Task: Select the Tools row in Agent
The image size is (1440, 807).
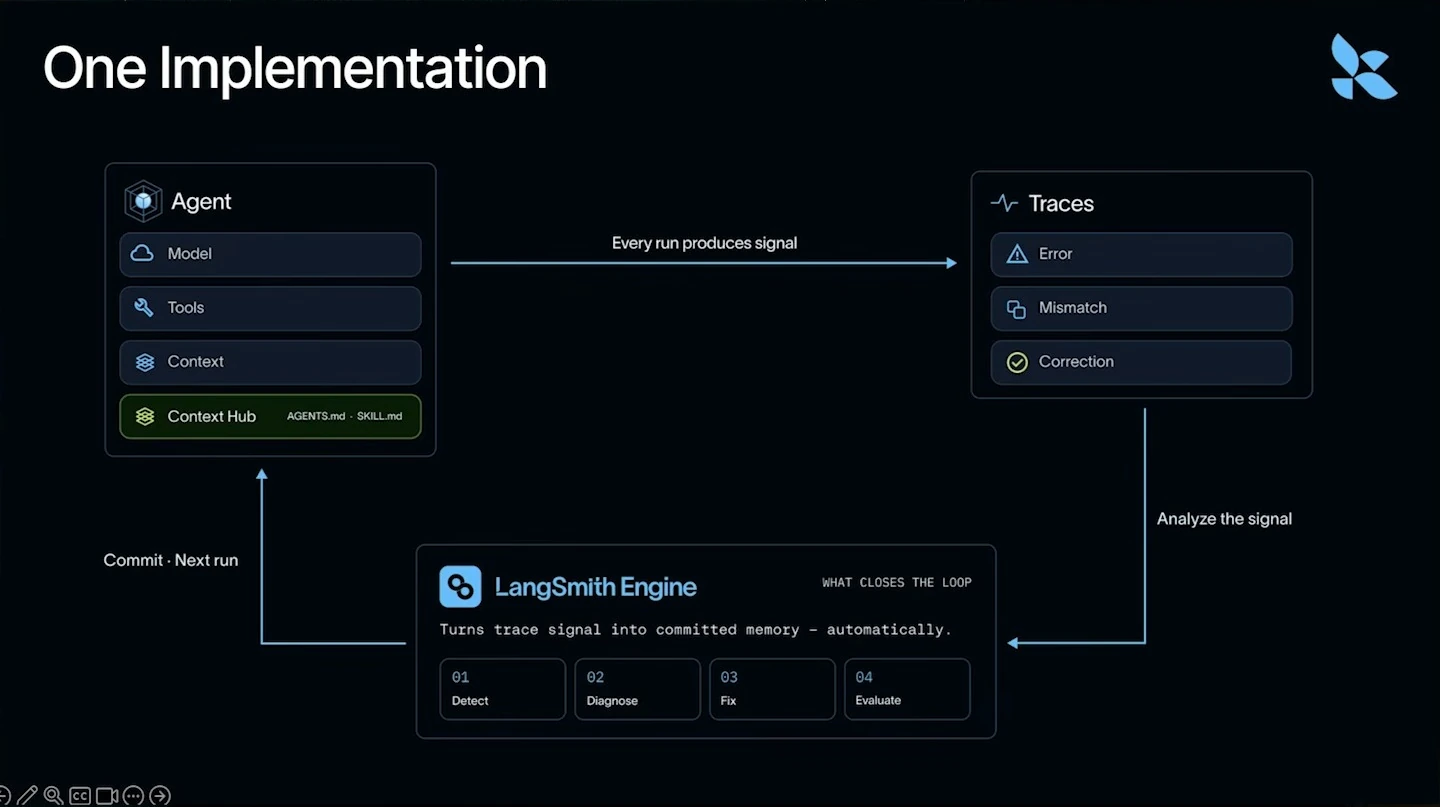Action: [270, 308]
